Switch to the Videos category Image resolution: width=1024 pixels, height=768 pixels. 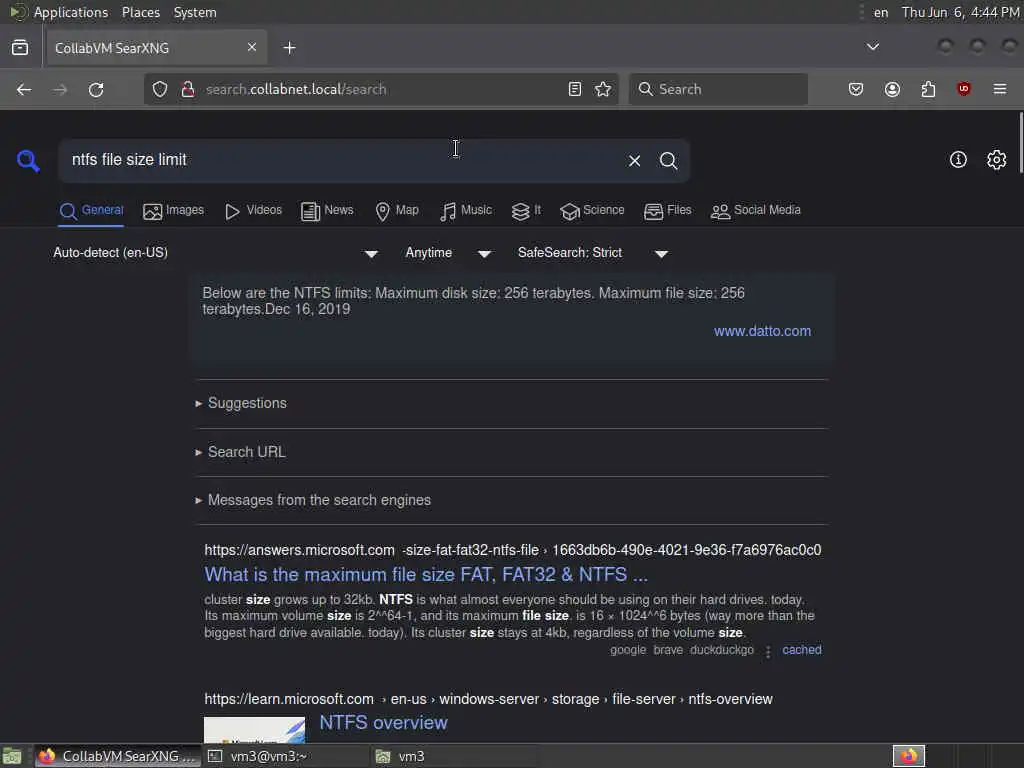(253, 210)
